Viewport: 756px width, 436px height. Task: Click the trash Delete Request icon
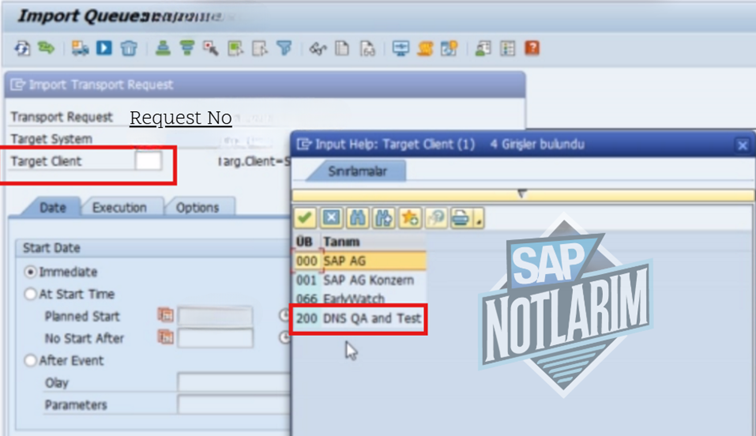coord(129,48)
